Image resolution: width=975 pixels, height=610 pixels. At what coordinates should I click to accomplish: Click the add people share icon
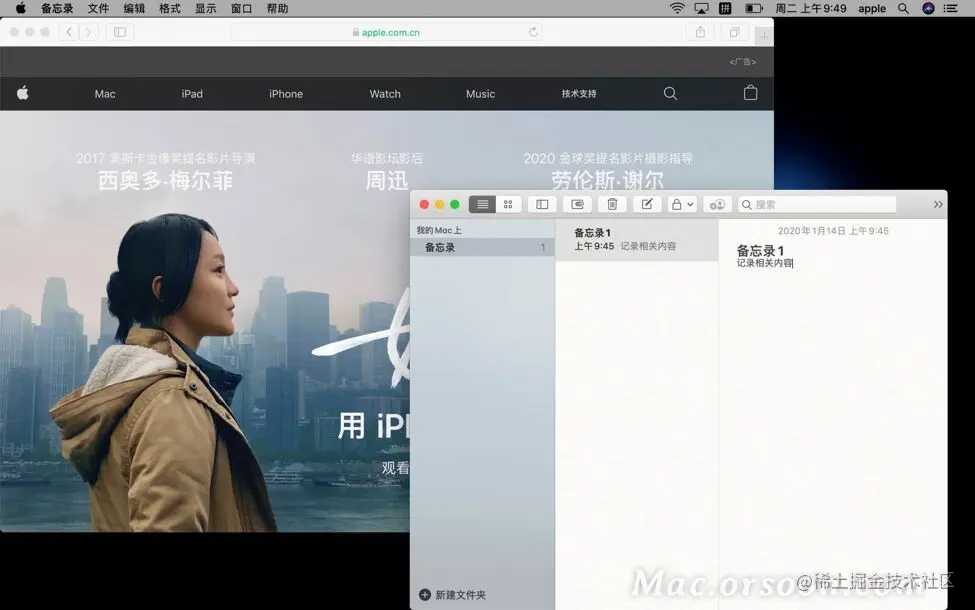(717, 205)
